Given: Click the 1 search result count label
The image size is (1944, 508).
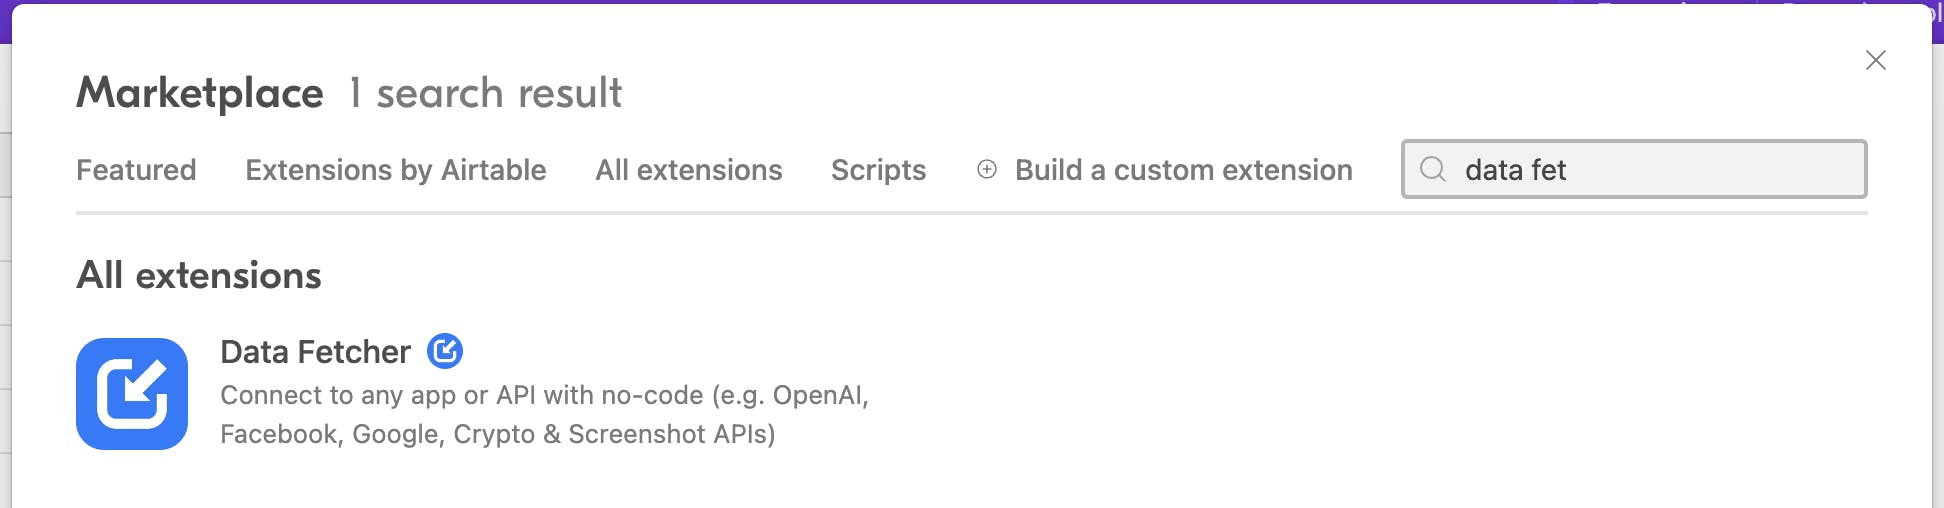Looking at the screenshot, I should (x=486, y=93).
